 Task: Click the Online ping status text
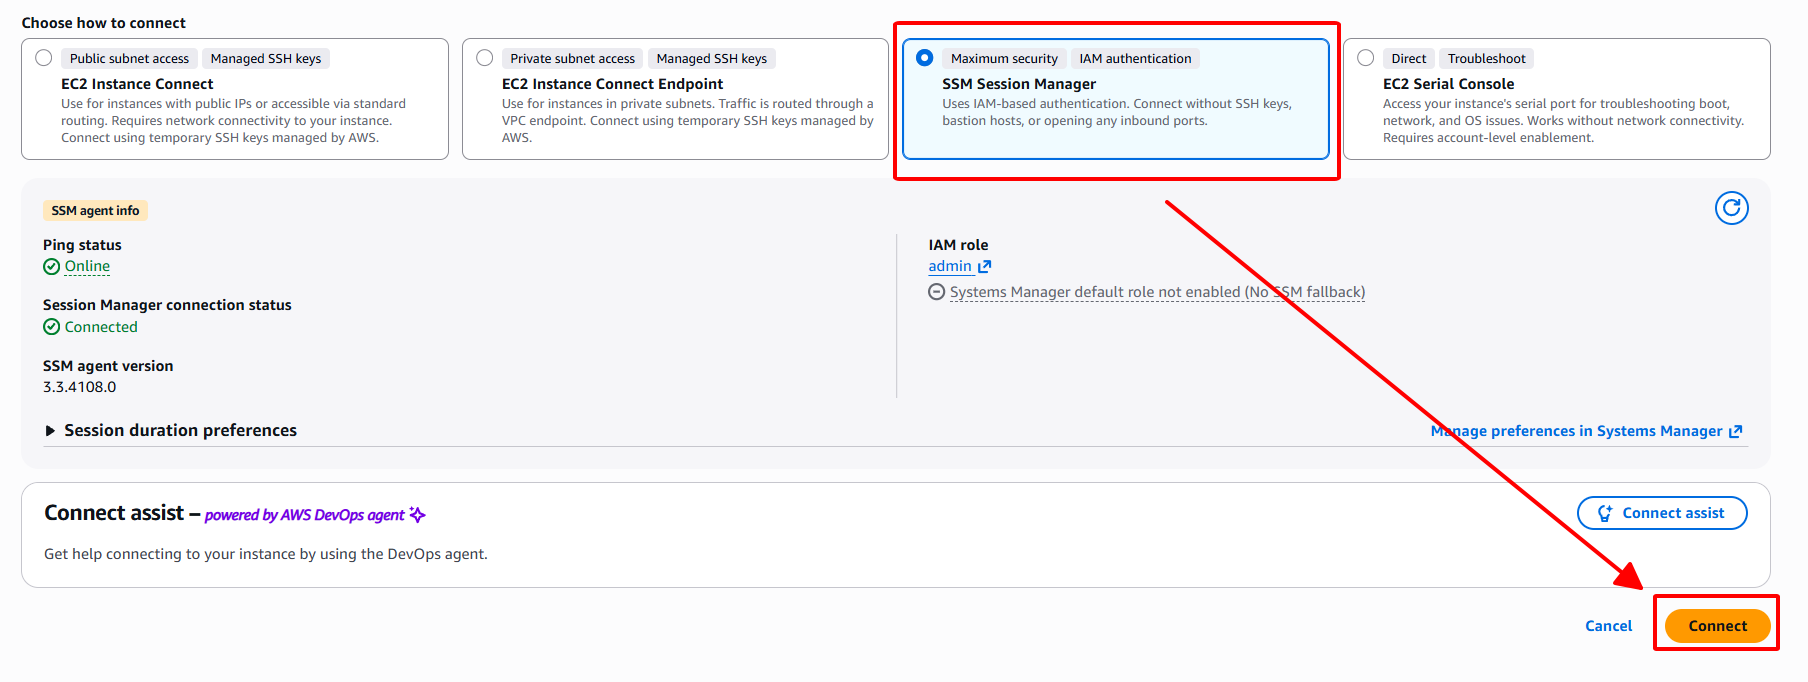87,266
